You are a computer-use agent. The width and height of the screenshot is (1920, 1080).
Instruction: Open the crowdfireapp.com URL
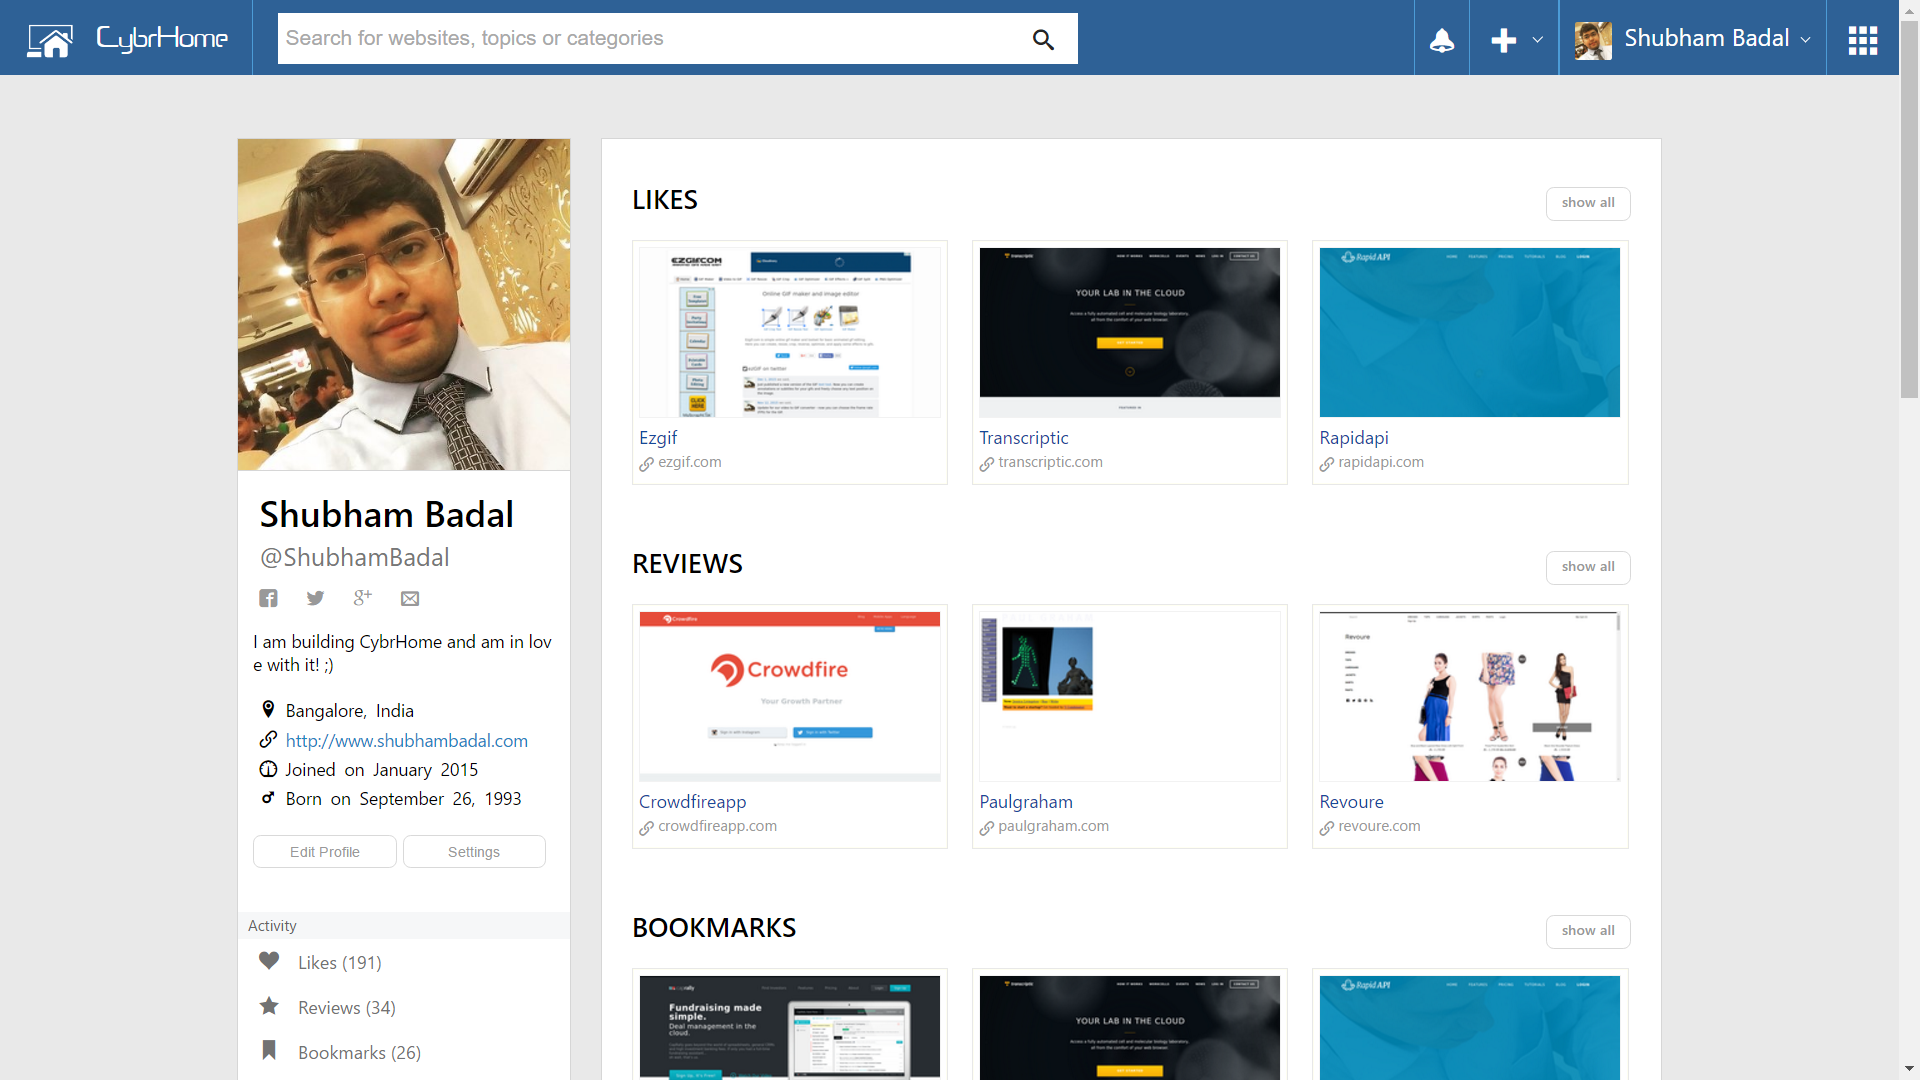717,826
